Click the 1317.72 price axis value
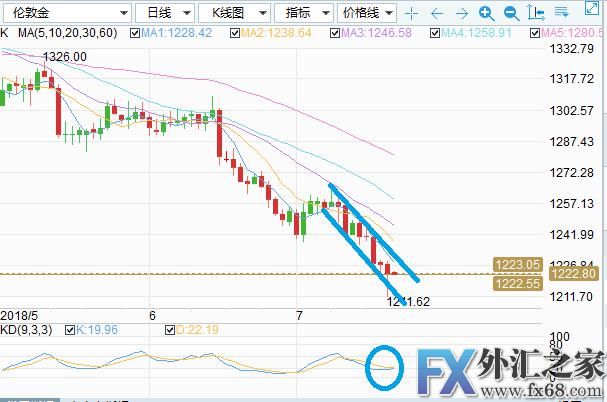Image resolution: width=607 pixels, height=402 pixels. click(571, 79)
